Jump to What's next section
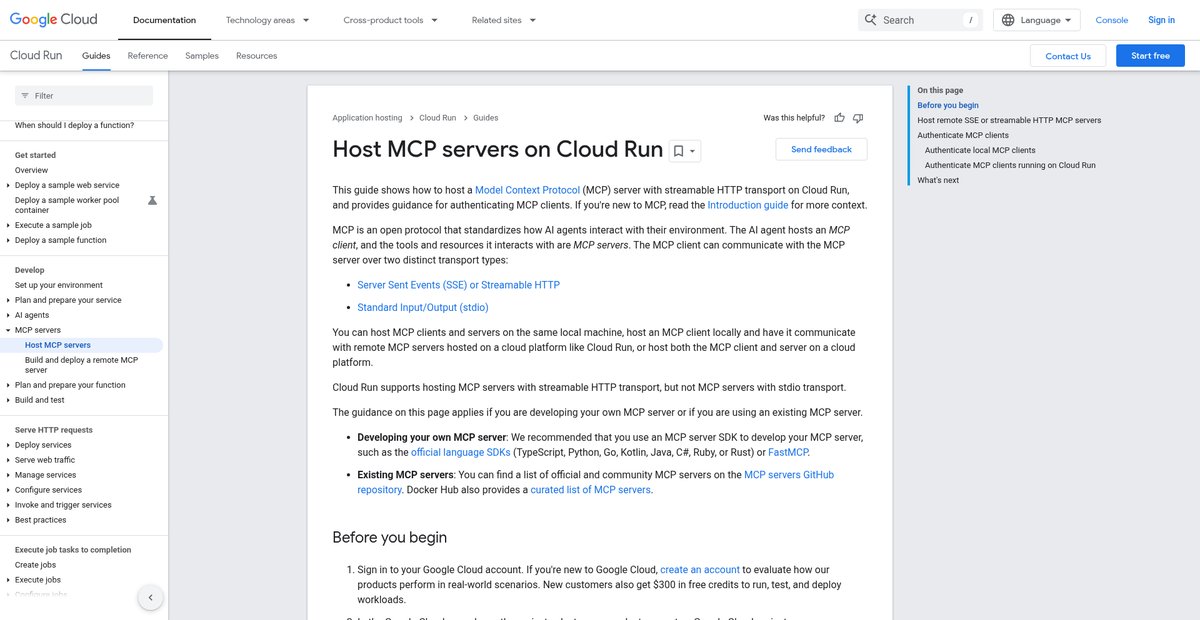The image size is (1200, 620). pos(938,180)
